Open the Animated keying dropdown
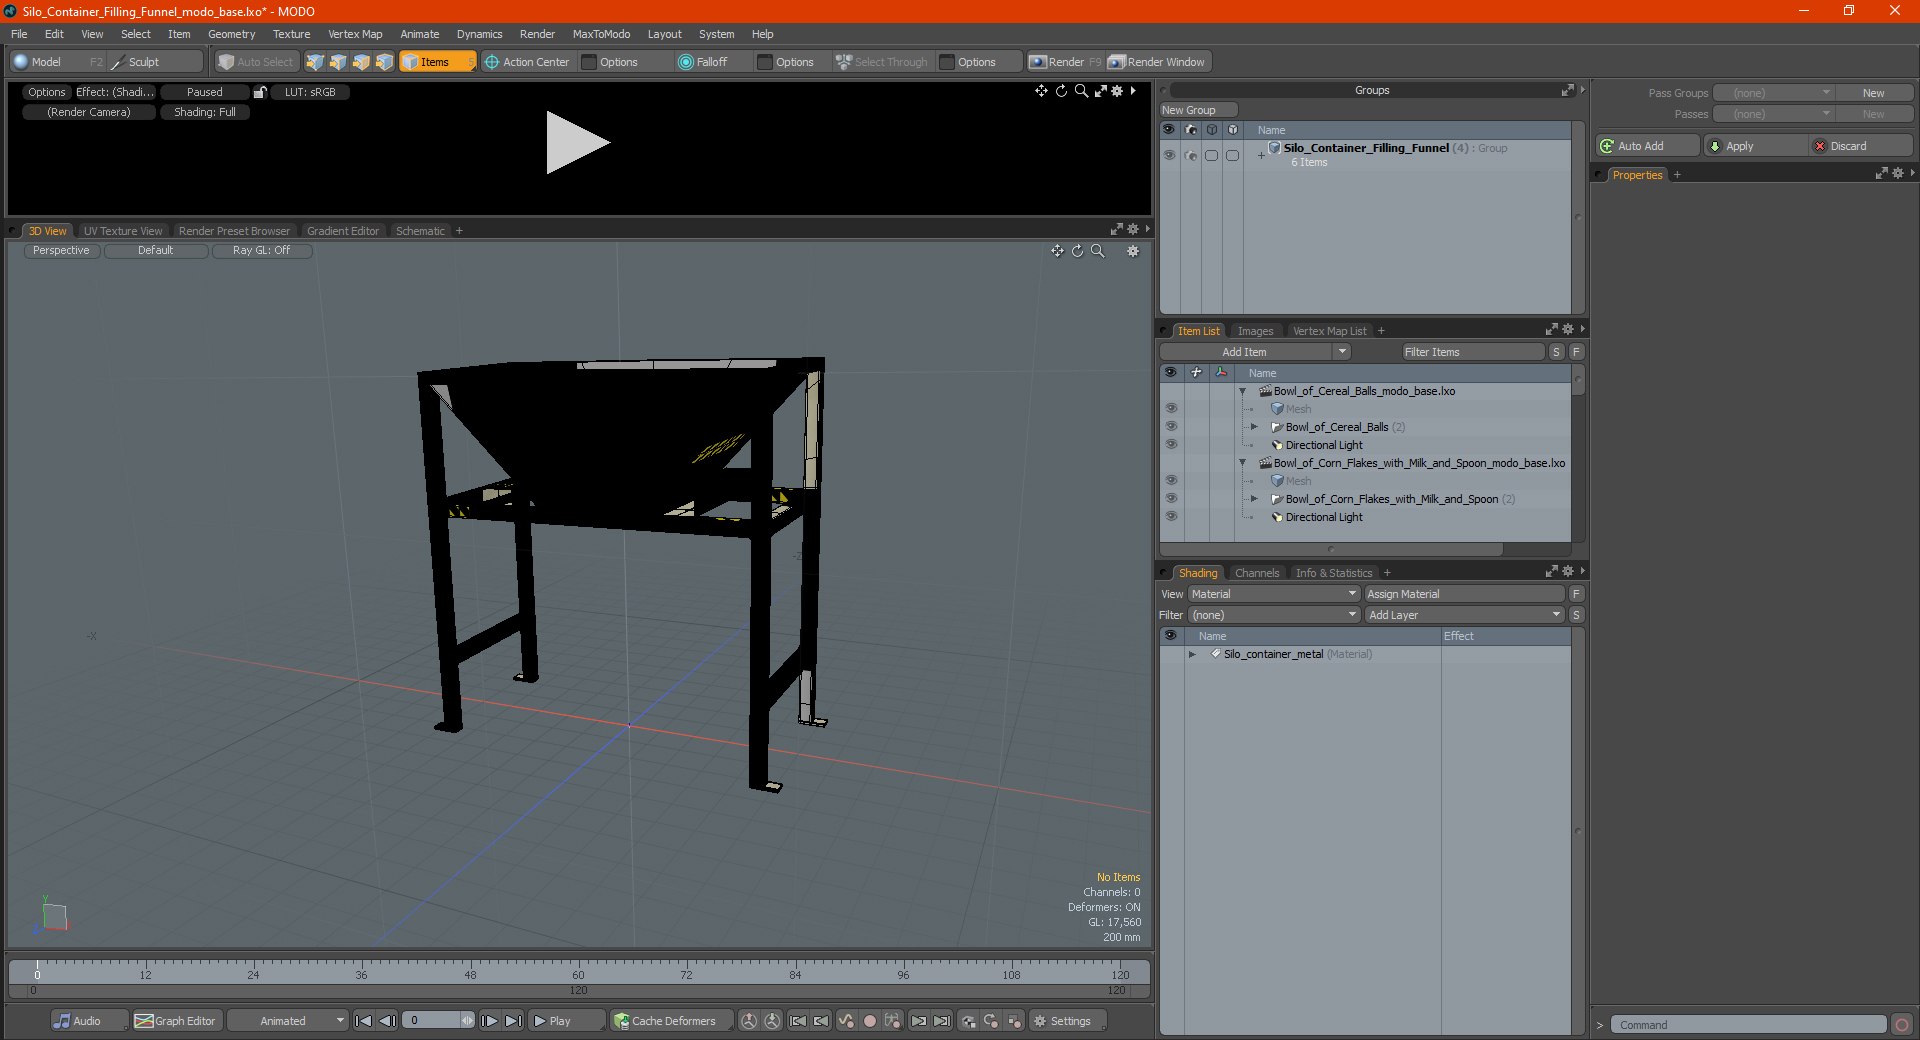 tap(287, 1021)
